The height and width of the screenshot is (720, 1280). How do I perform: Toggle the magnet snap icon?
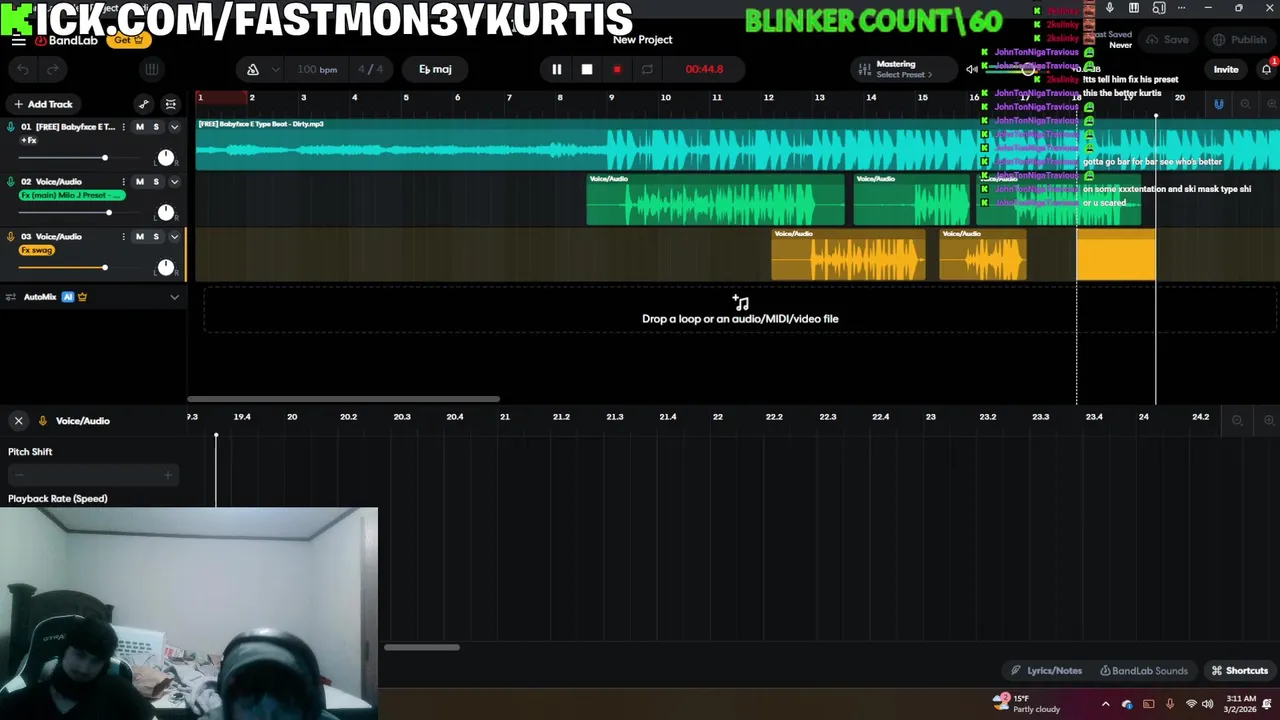(x=1218, y=104)
